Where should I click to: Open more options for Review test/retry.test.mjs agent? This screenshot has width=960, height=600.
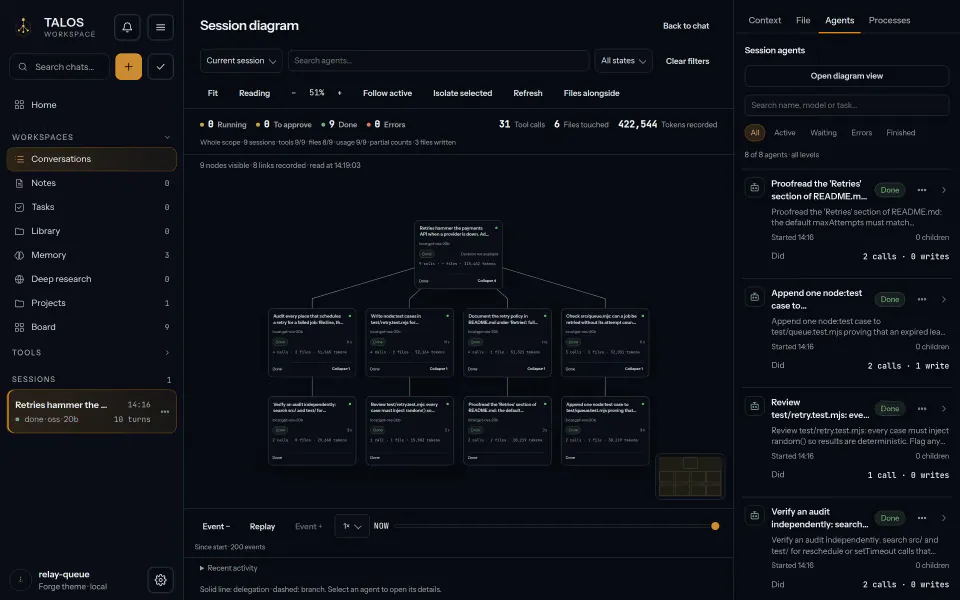[x=921, y=408]
